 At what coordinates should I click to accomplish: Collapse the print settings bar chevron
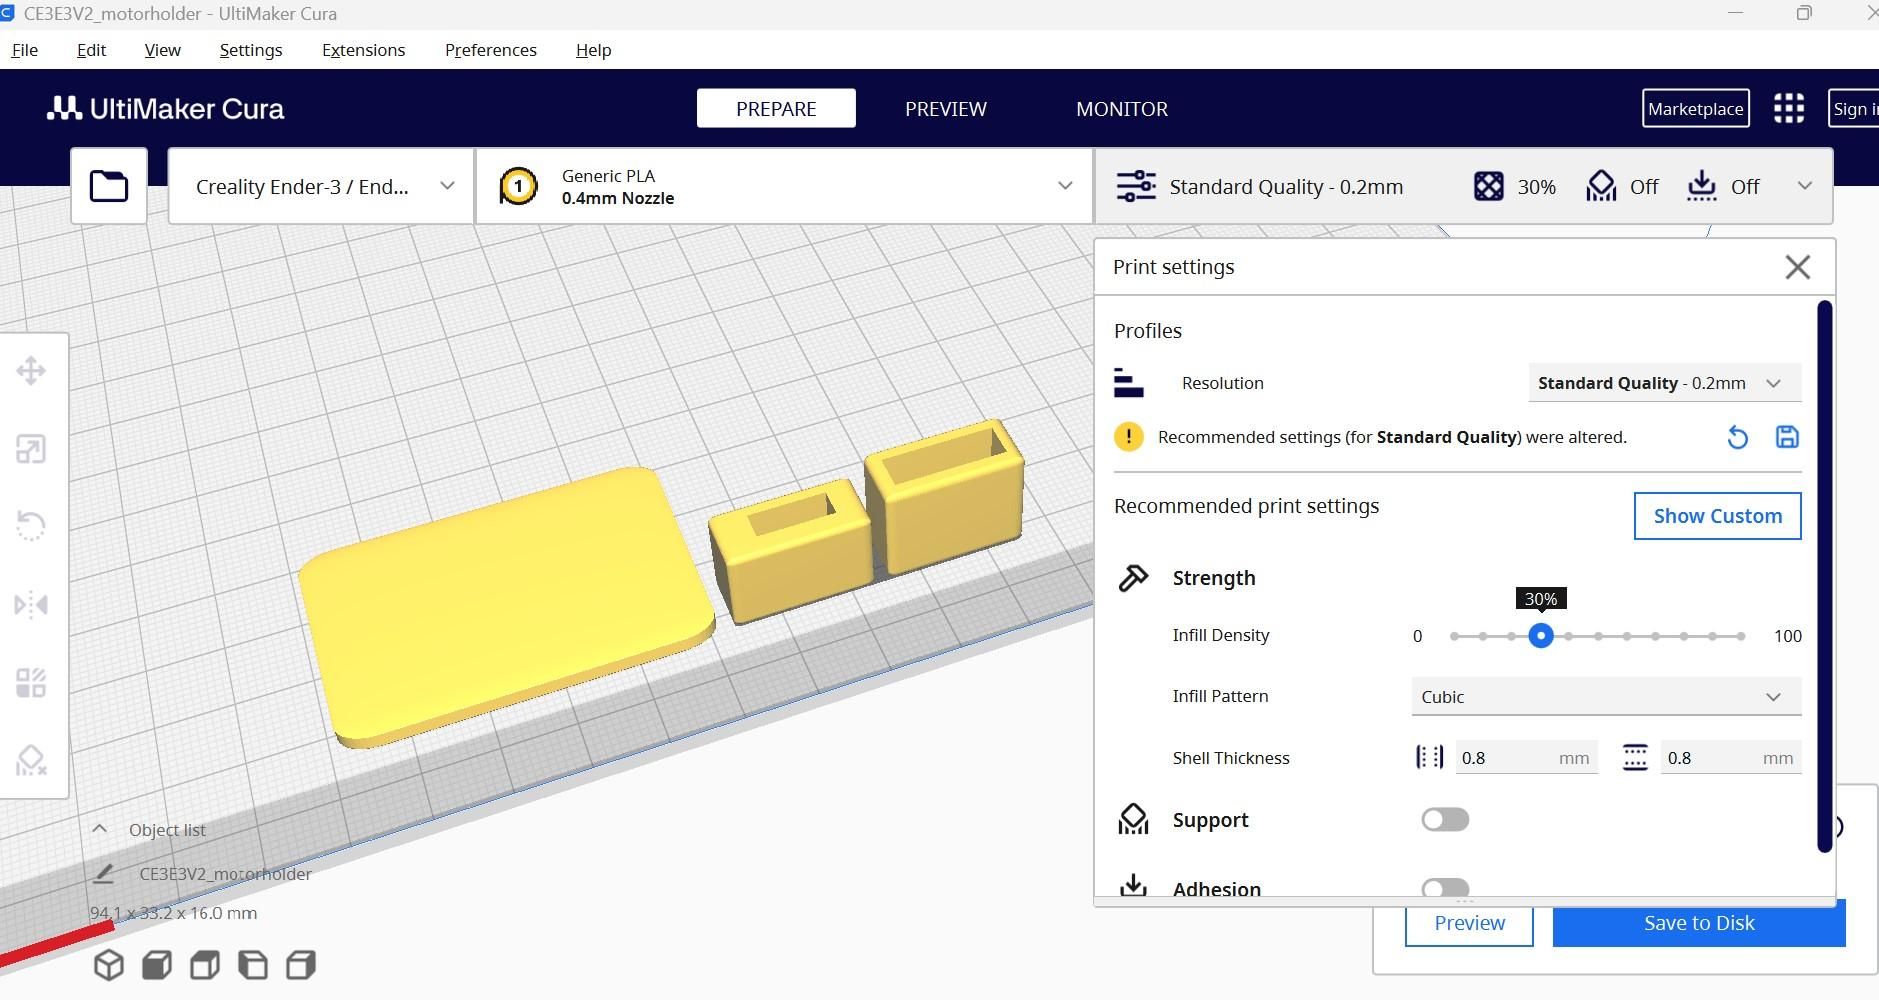(x=1805, y=186)
